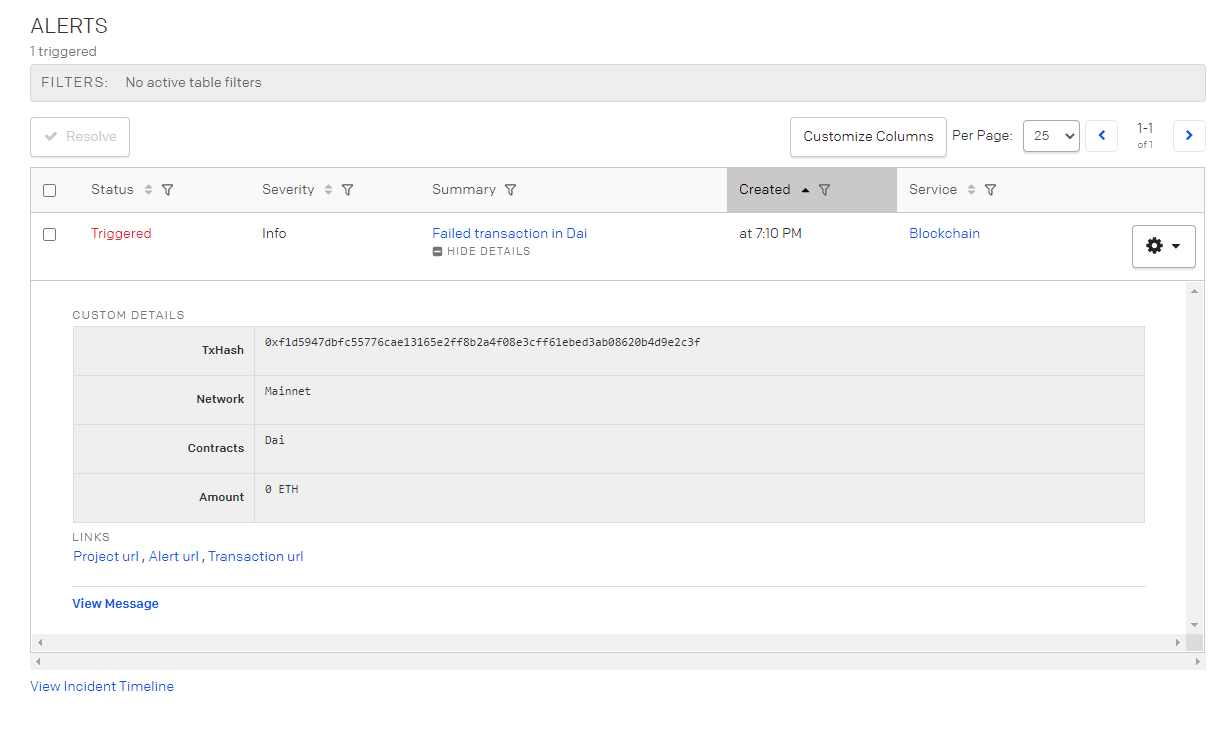The width and height of the screenshot is (1227, 747).
Task: Click the Triggered status text
Action: [121, 233]
